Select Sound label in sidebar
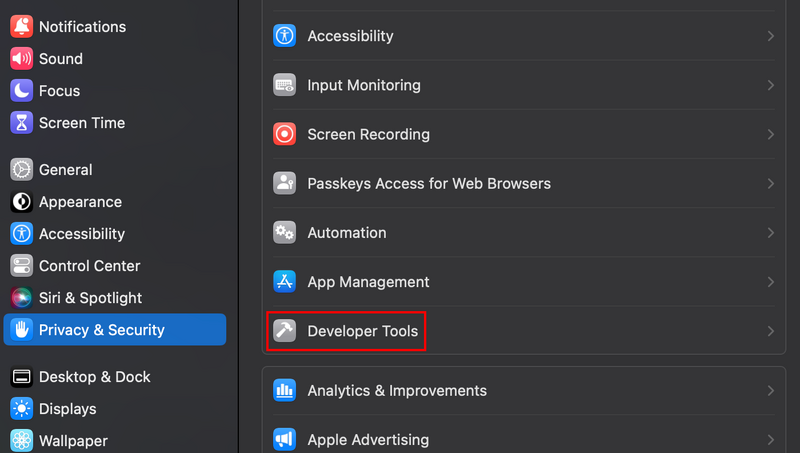800x453 pixels. coord(61,59)
